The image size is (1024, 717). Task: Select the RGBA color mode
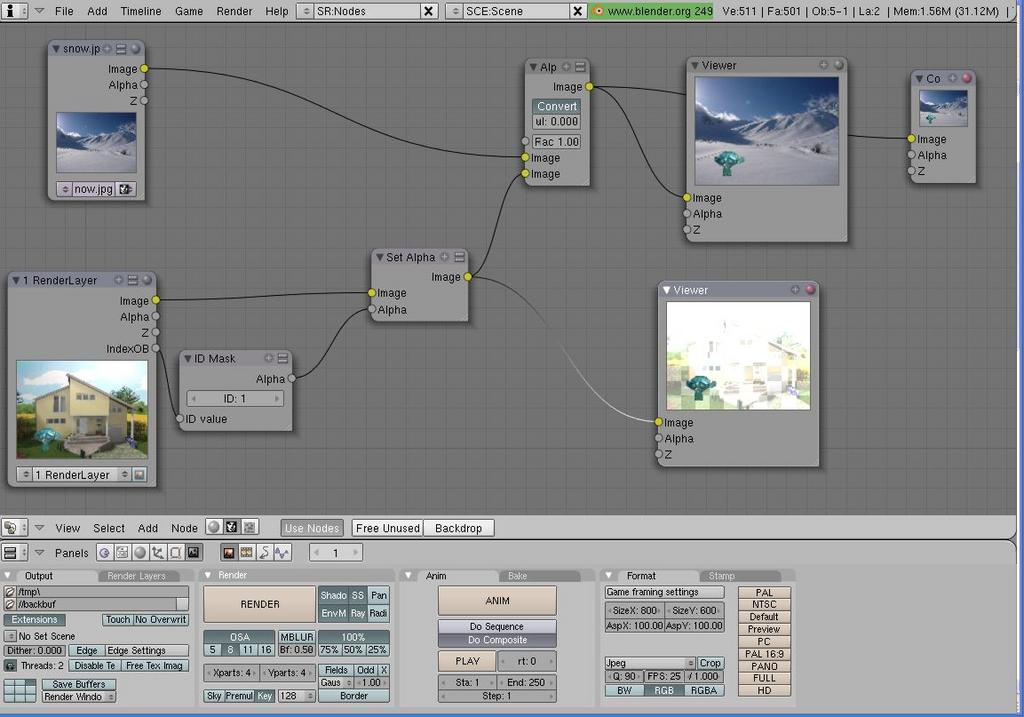(x=704, y=690)
